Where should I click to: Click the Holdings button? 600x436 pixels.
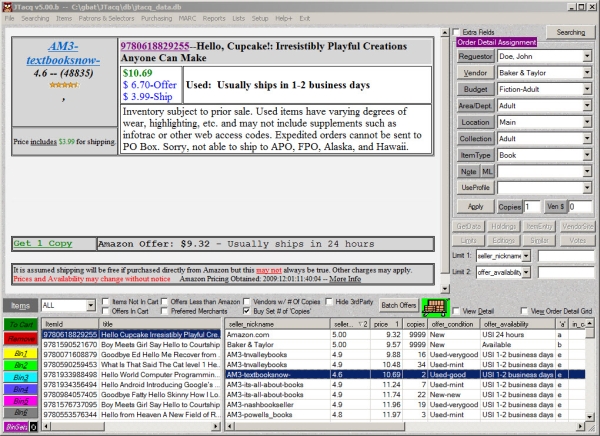503,226
